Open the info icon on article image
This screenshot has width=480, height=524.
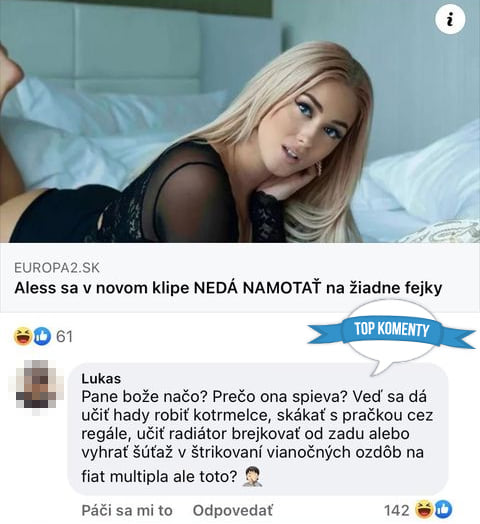click(450, 19)
